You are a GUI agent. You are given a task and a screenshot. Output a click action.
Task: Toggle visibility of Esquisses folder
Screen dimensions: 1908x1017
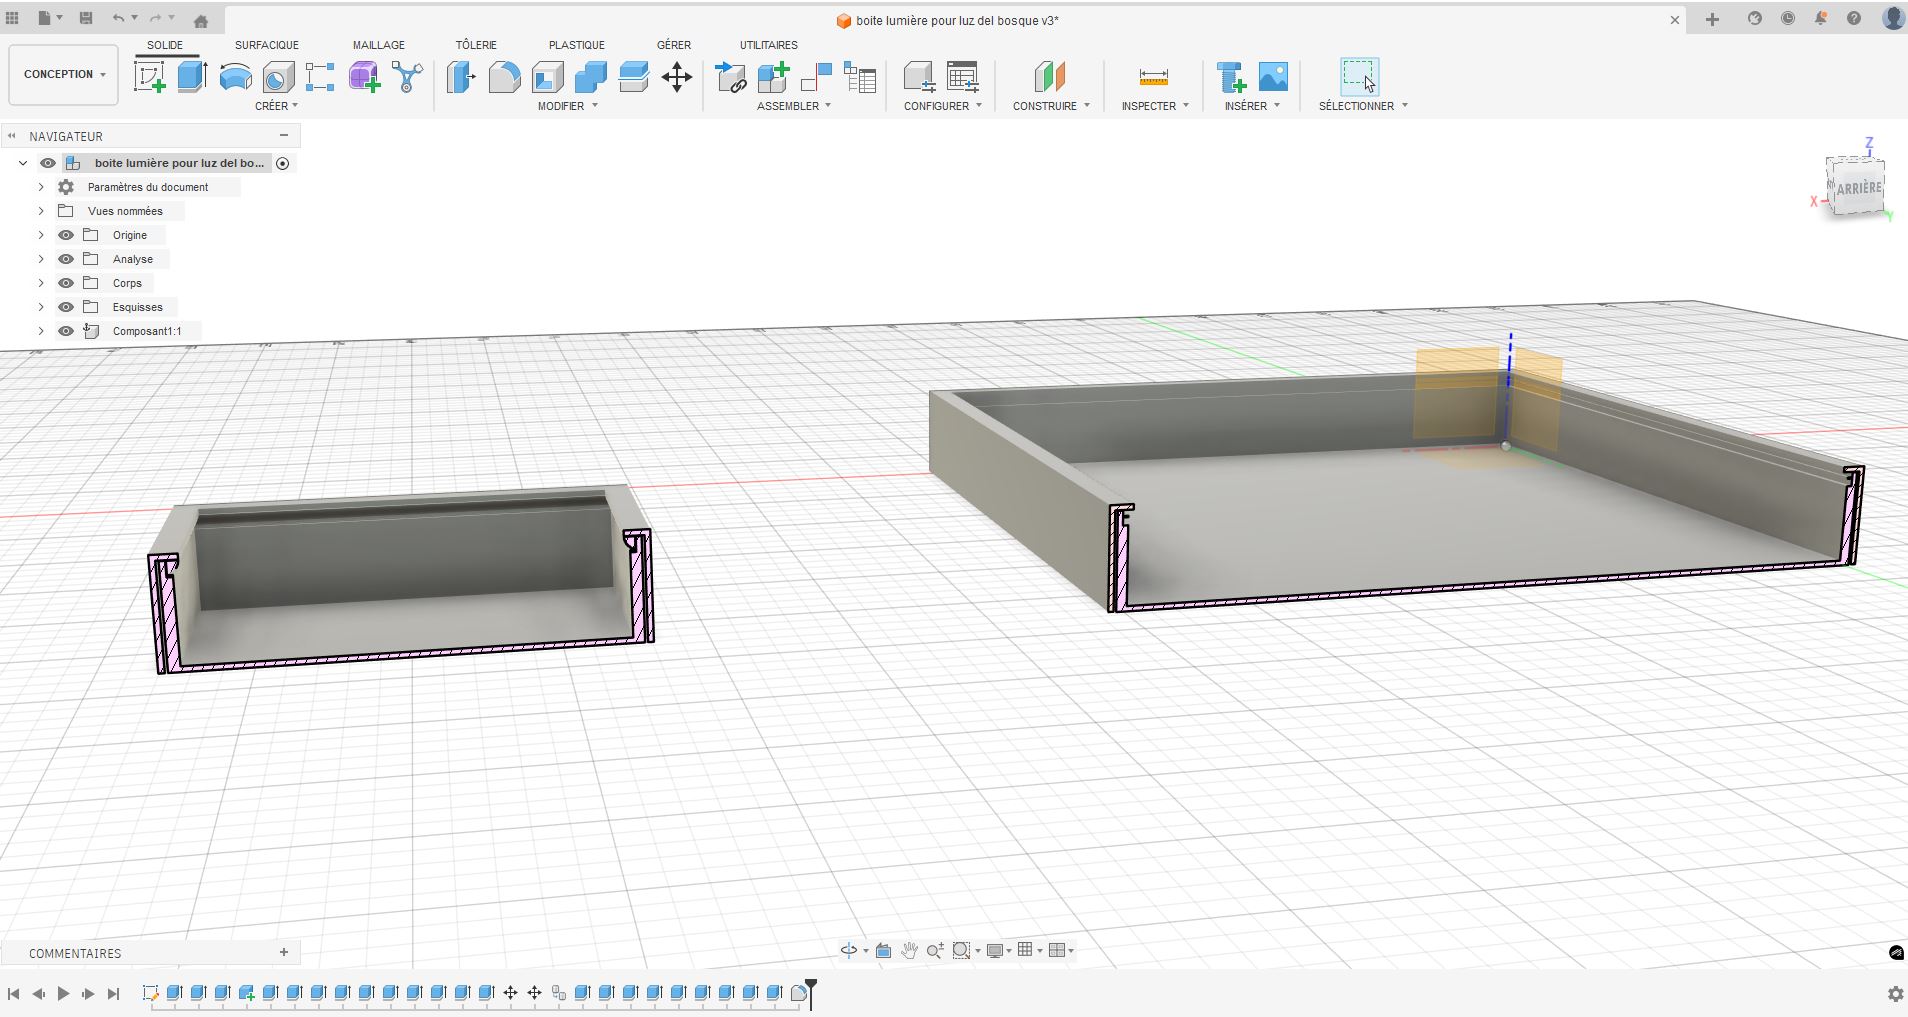(x=66, y=307)
